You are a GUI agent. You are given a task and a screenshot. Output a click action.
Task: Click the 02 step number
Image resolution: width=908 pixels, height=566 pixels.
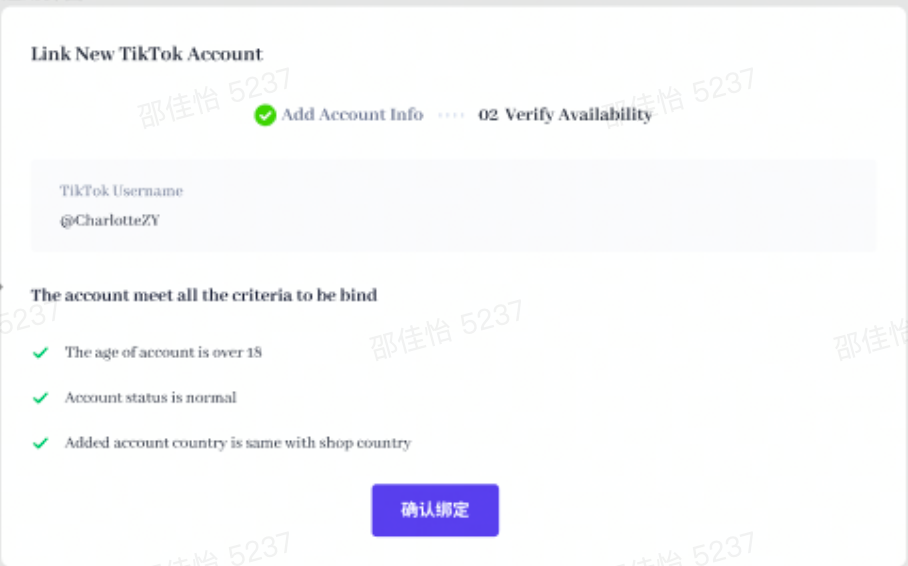click(x=488, y=115)
